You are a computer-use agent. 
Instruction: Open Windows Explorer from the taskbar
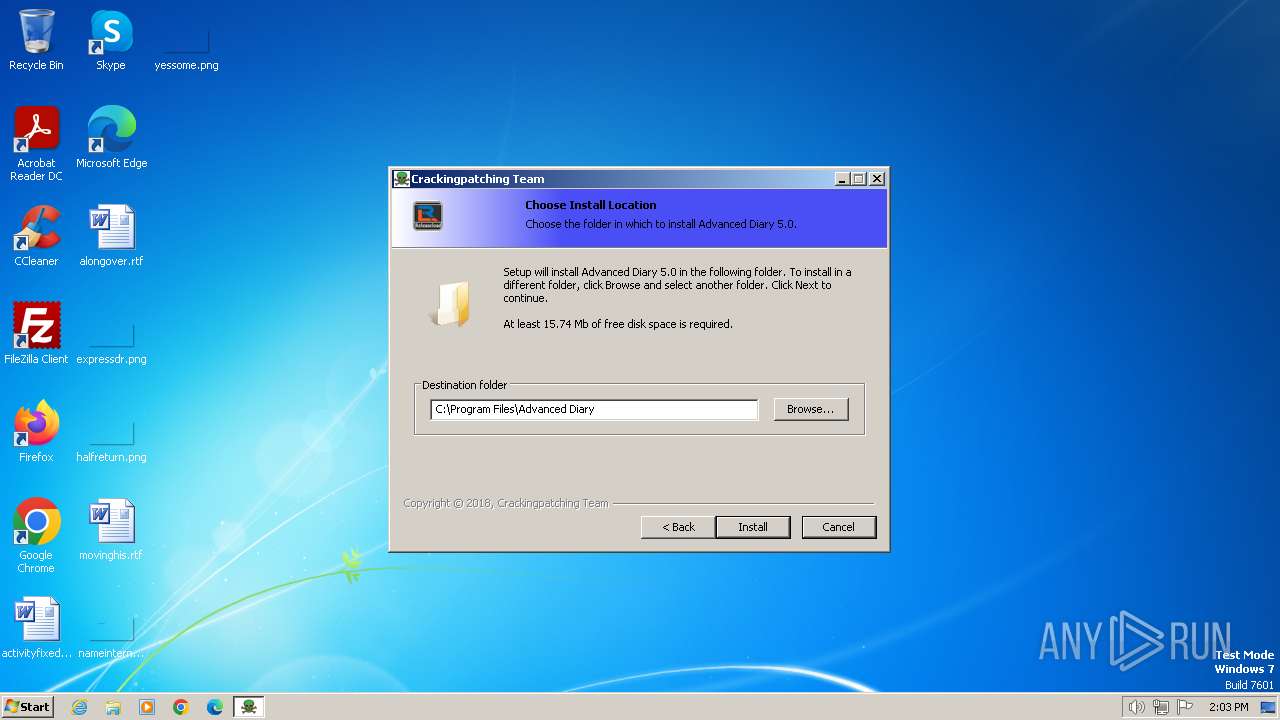tap(113, 707)
